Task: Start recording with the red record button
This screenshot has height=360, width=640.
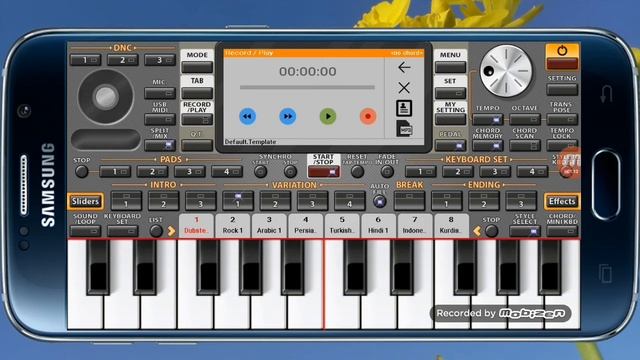Action: [x=368, y=116]
